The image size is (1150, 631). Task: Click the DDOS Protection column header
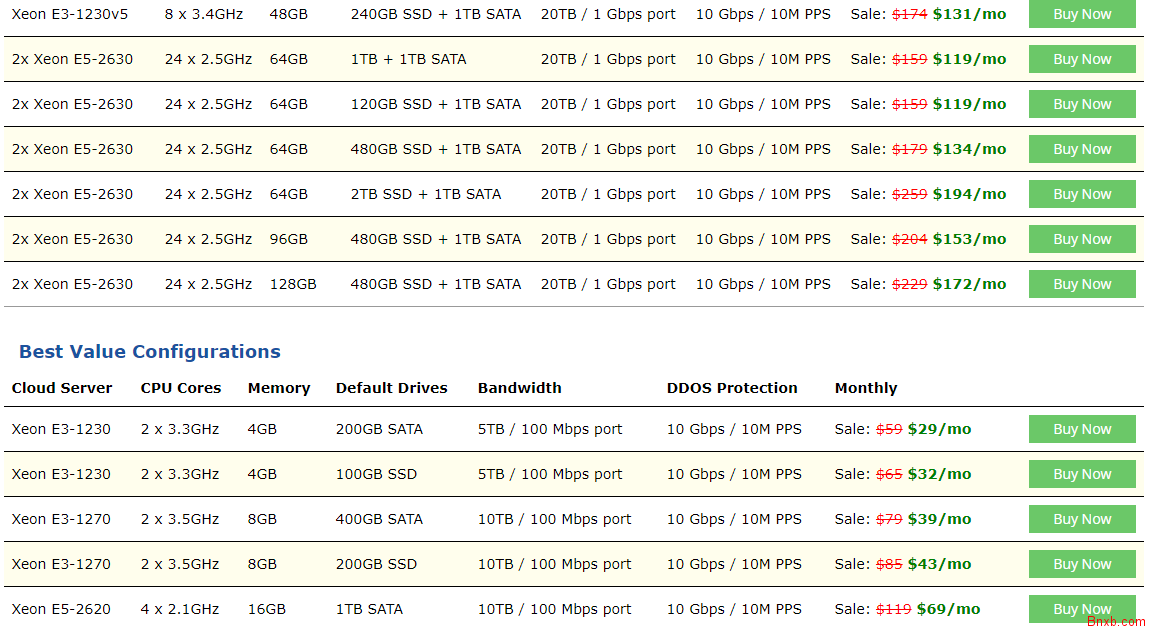coord(731,388)
